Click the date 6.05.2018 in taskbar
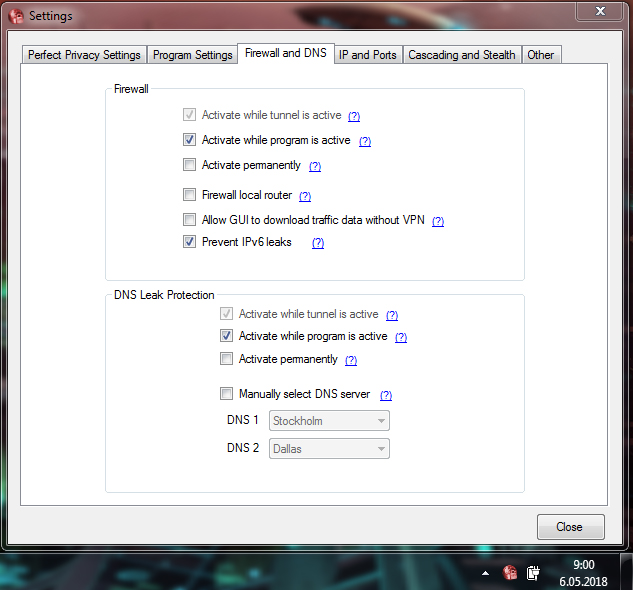The image size is (633, 590). coord(583,582)
